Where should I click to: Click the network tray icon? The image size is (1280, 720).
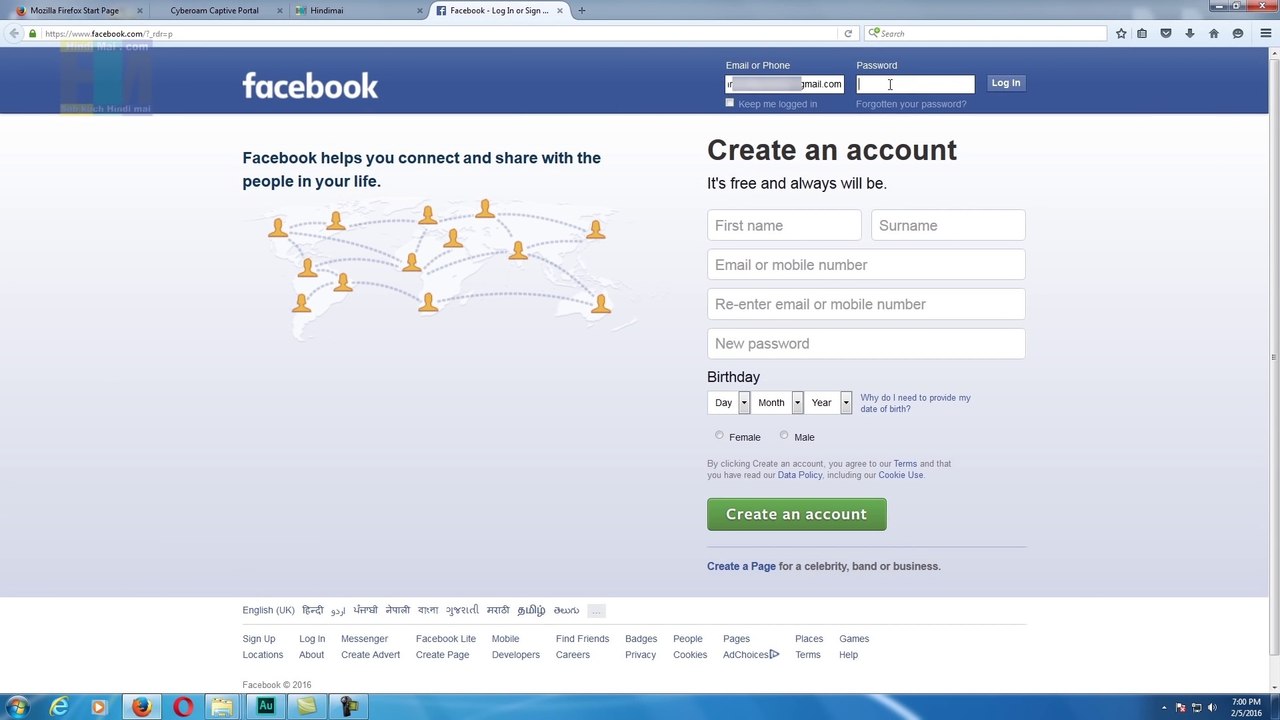1196,708
